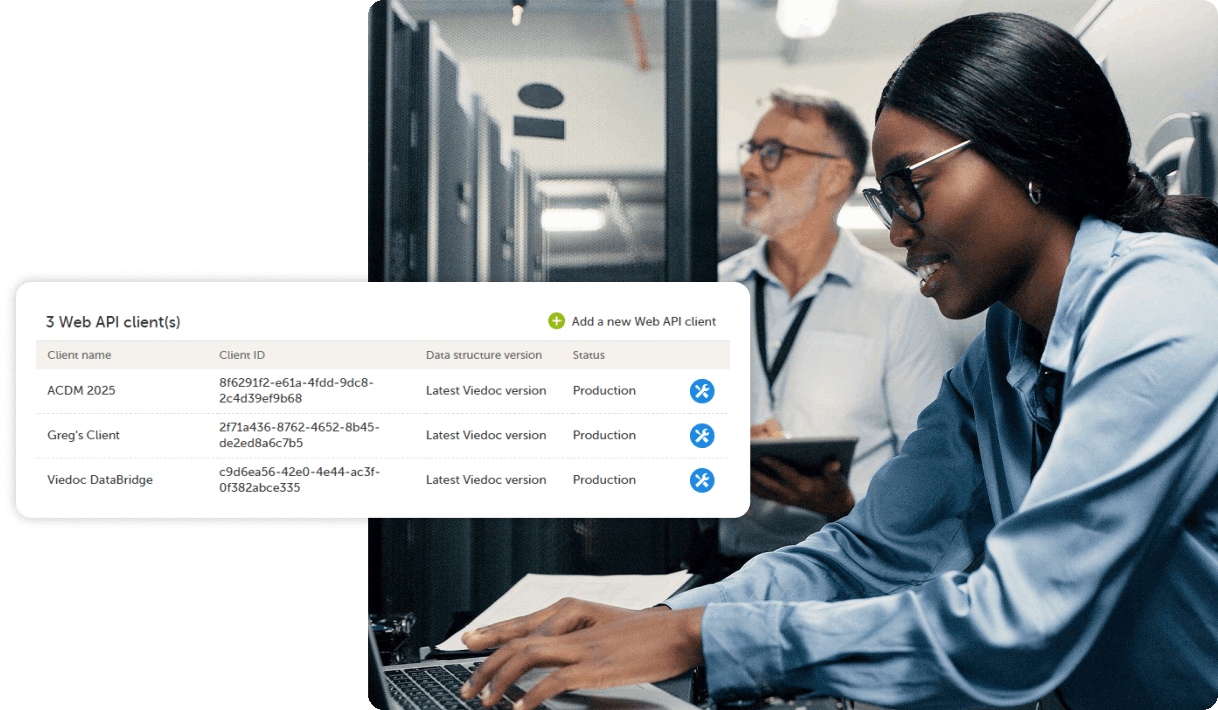Click the 'Status' column header
The height and width of the screenshot is (710, 1218).
[588, 355]
